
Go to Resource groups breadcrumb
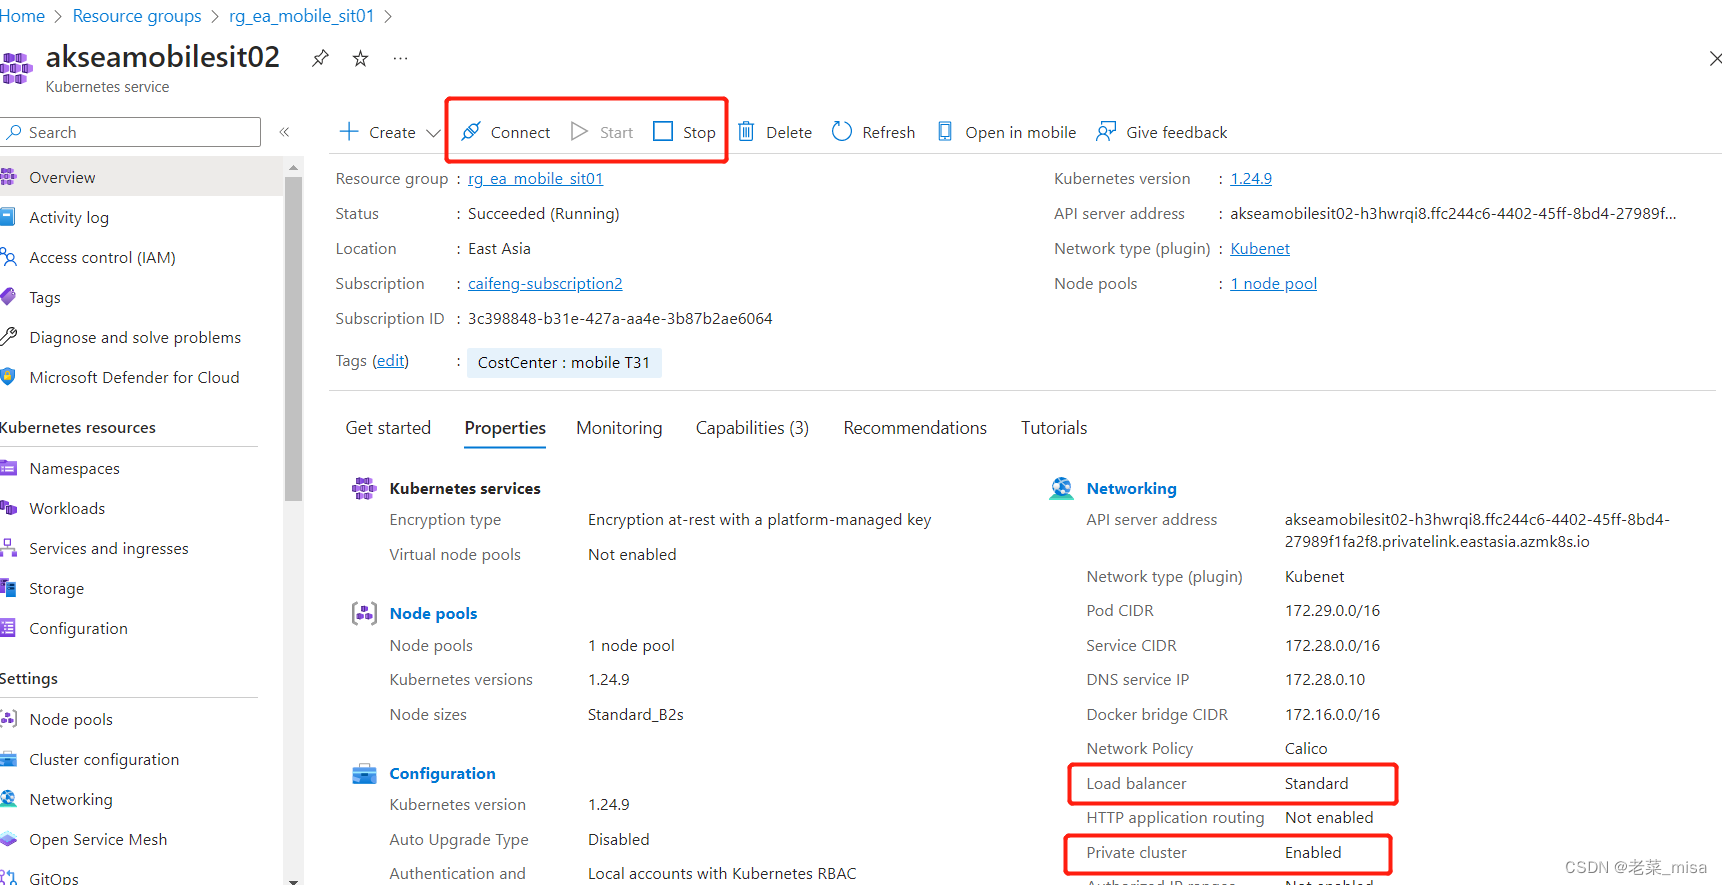137,16
